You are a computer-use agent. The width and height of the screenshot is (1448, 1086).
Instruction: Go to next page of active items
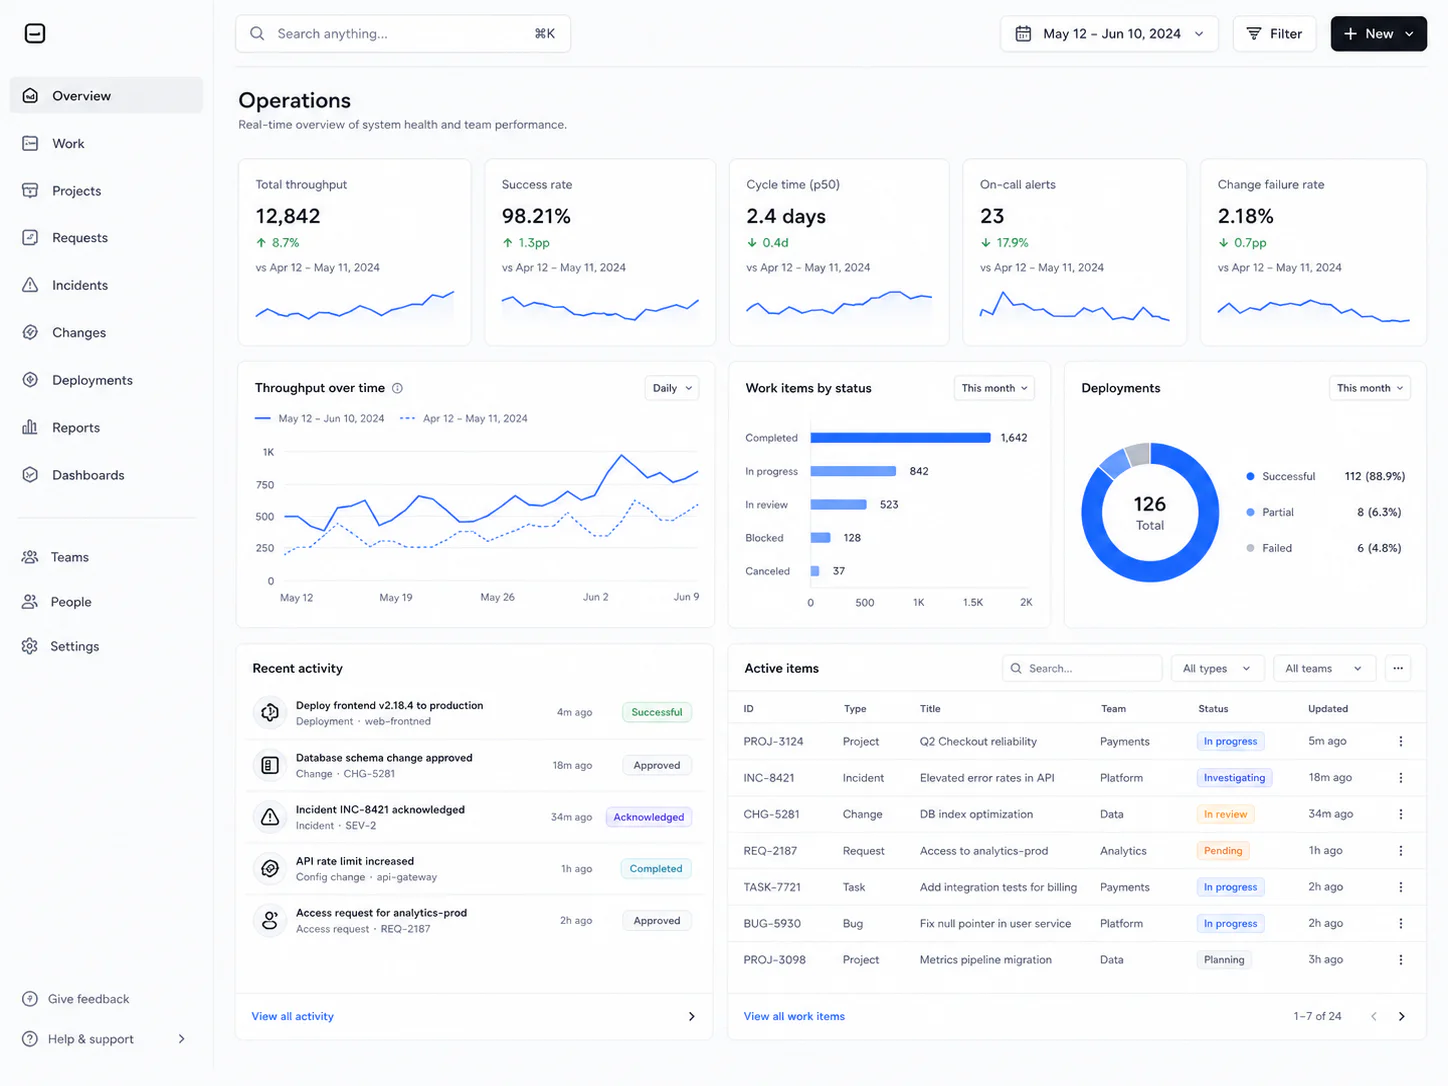(x=1402, y=1016)
